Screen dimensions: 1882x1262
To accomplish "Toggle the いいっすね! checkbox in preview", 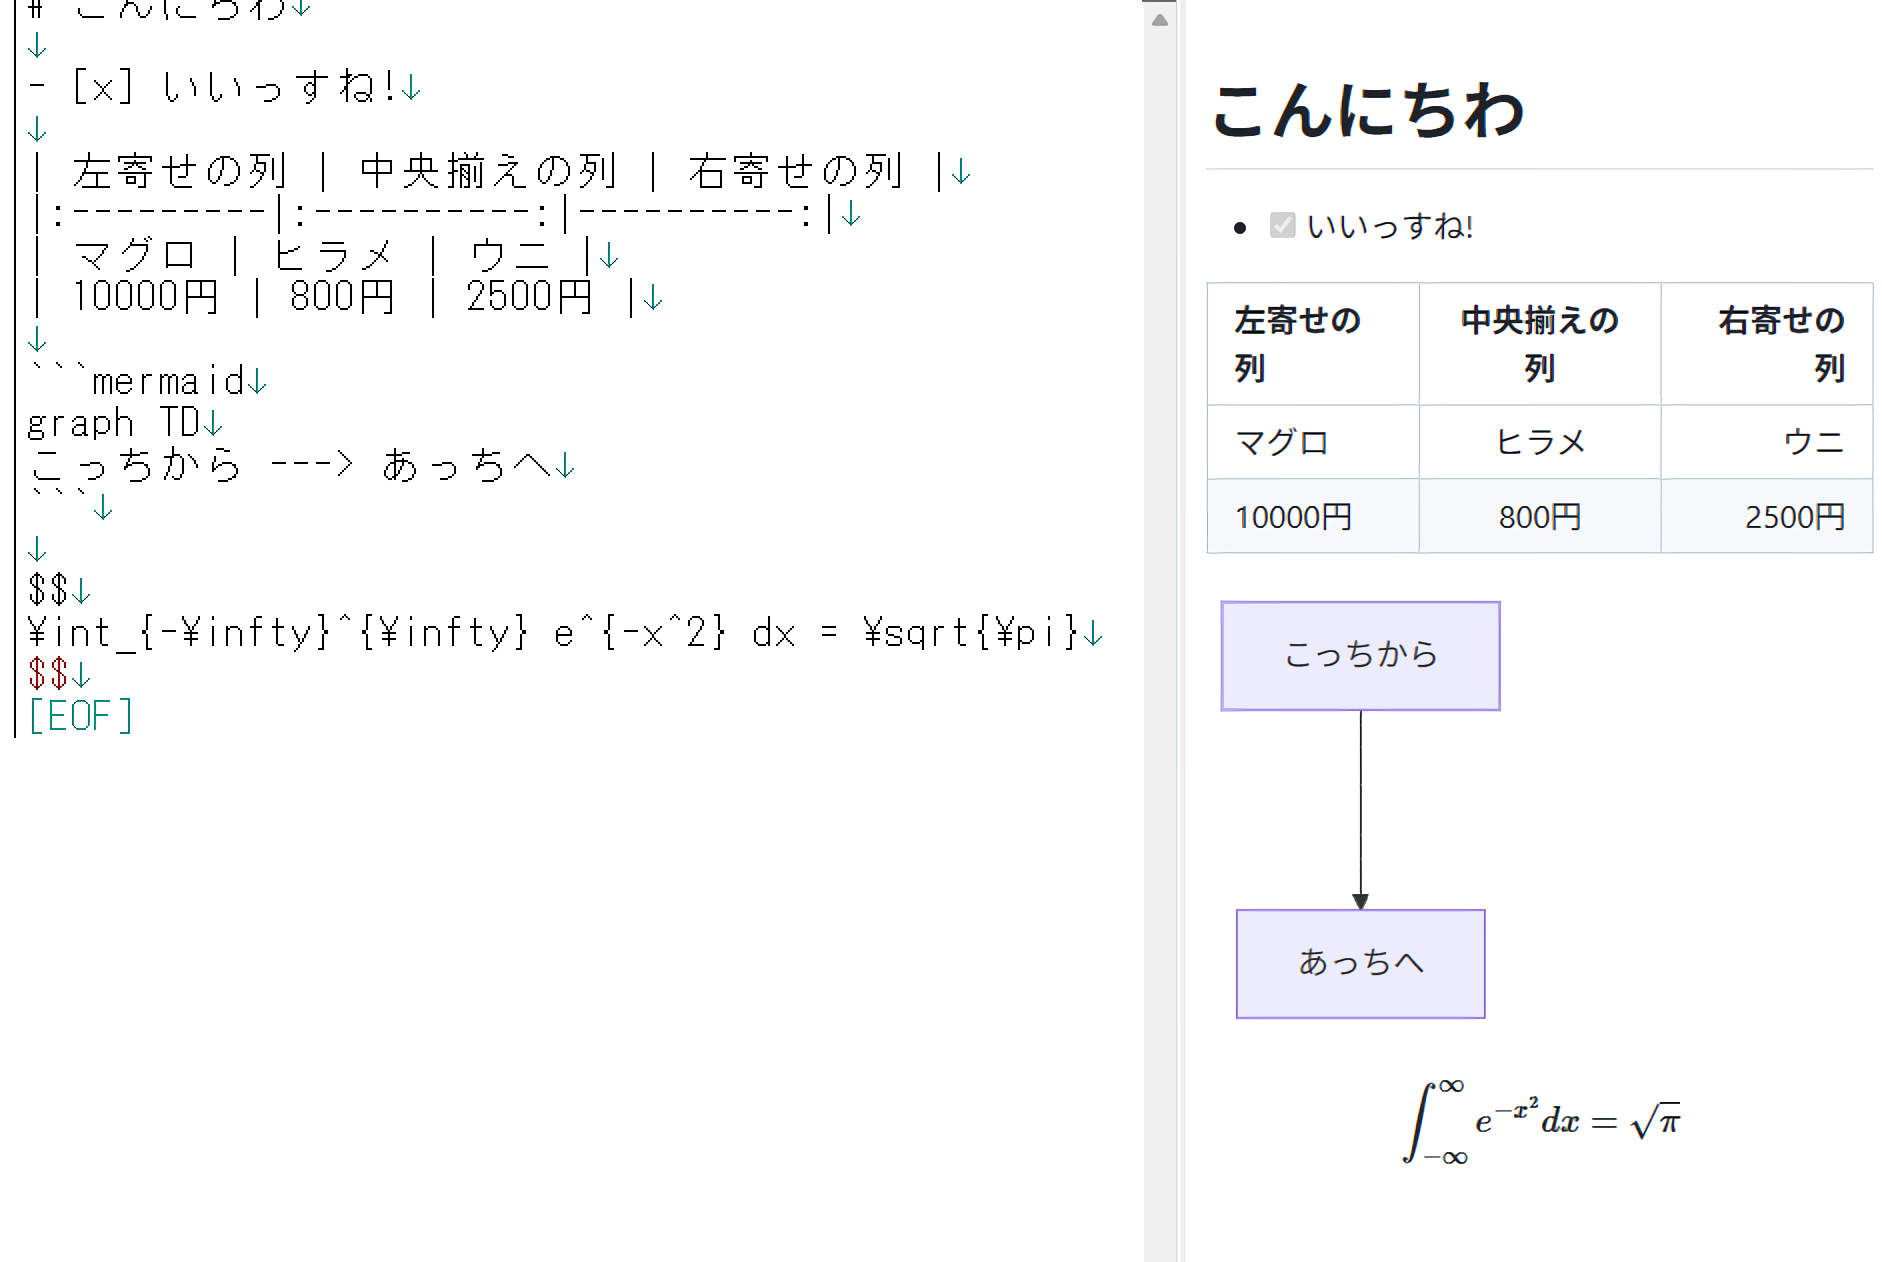I will tap(1282, 226).
